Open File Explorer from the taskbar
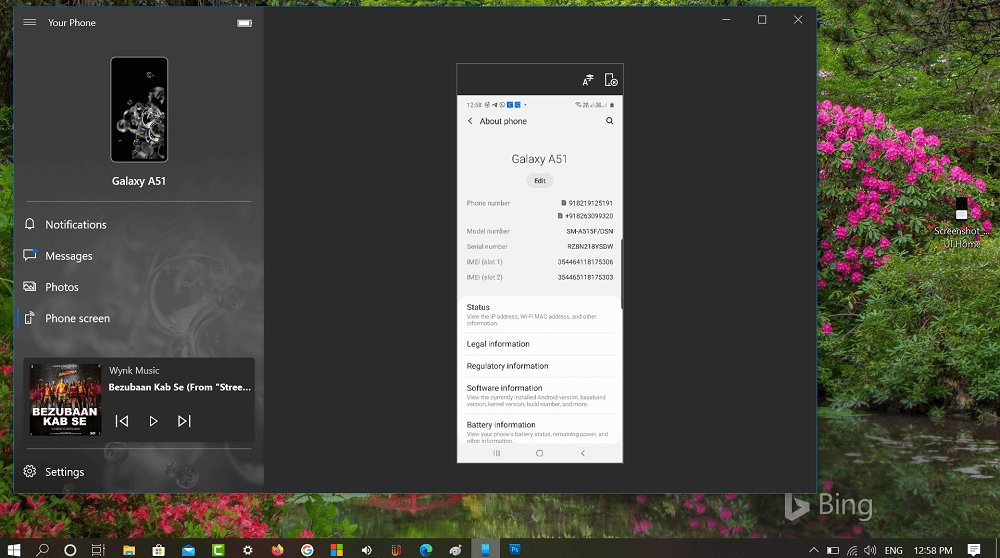The height and width of the screenshot is (558, 1000). (129, 550)
